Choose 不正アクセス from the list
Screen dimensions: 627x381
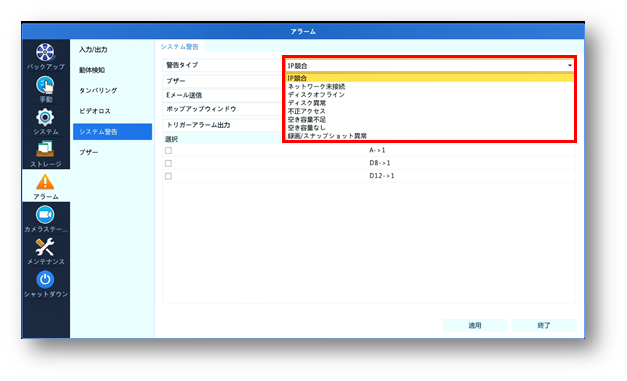point(430,111)
